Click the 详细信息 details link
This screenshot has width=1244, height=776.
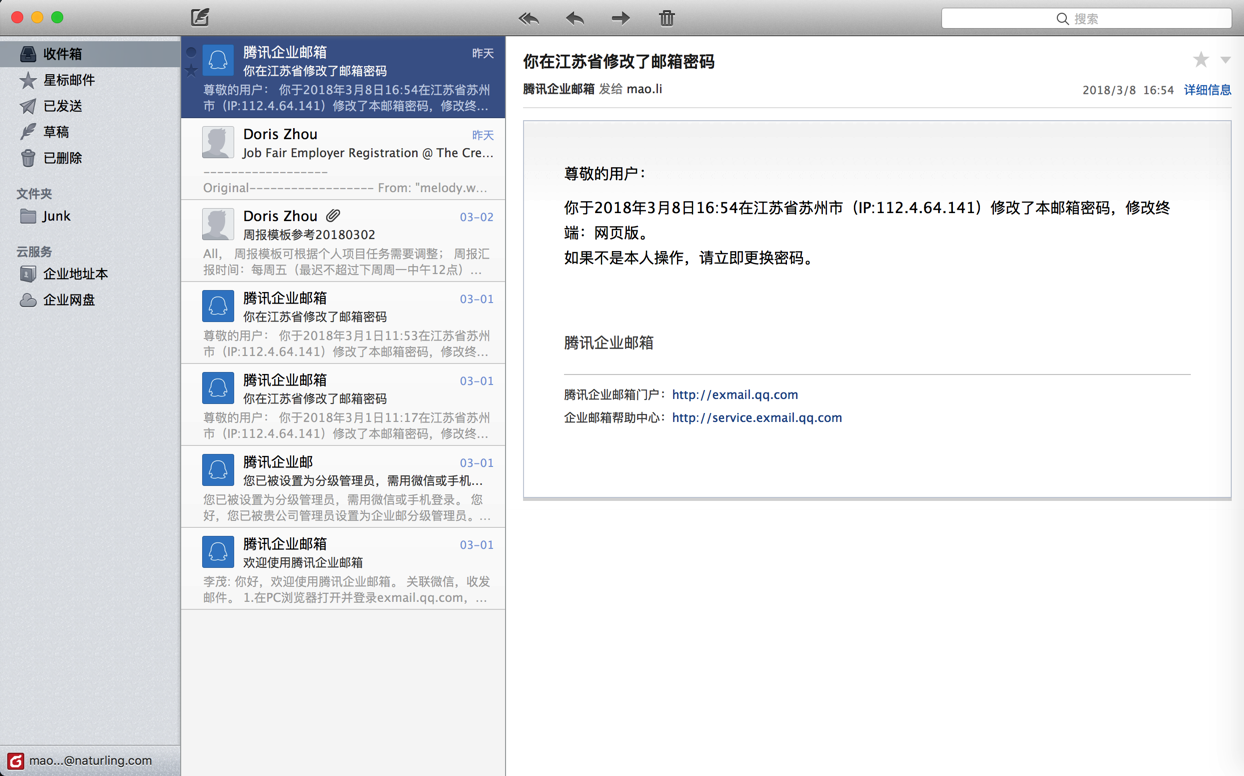pyautogui.click(x=1208, y=90)
